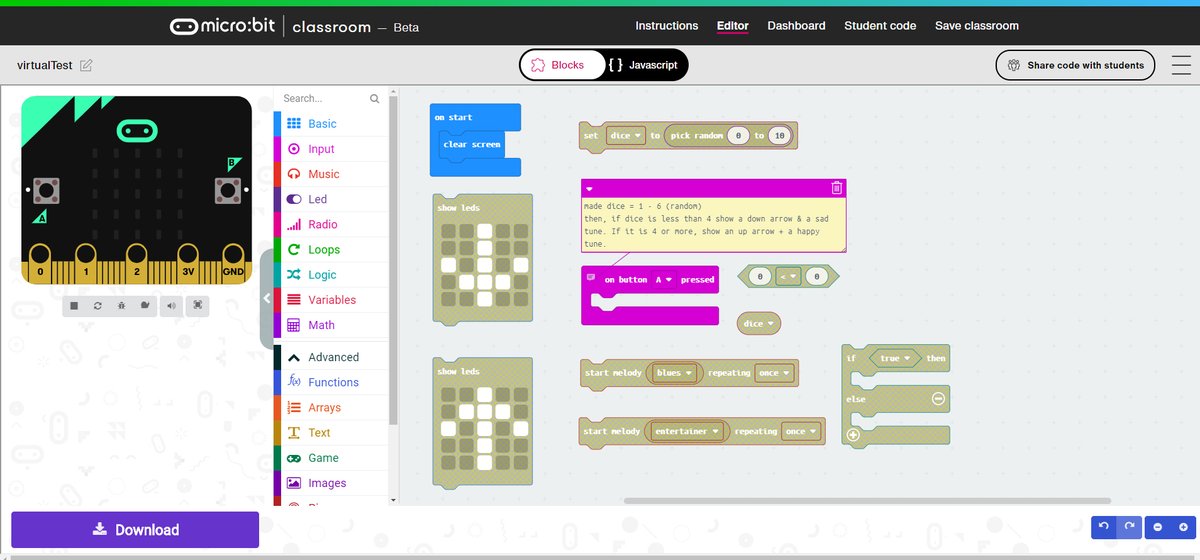This screenshot has height=560, width=1200.
Task: Open the Led blocks category
Action: coord(330,199)
